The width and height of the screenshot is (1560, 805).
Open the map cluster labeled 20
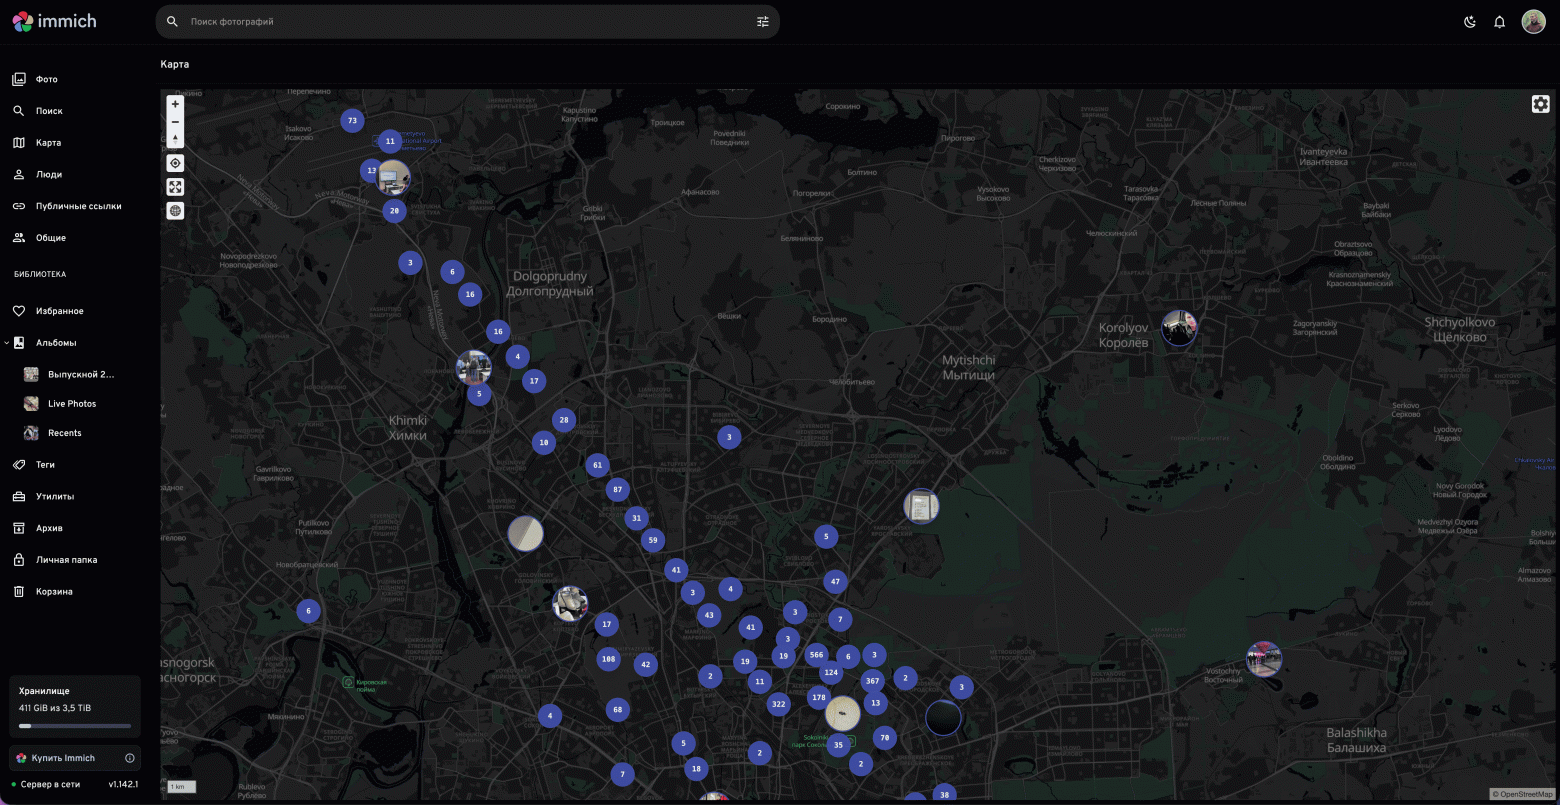[x=394, y=210]
